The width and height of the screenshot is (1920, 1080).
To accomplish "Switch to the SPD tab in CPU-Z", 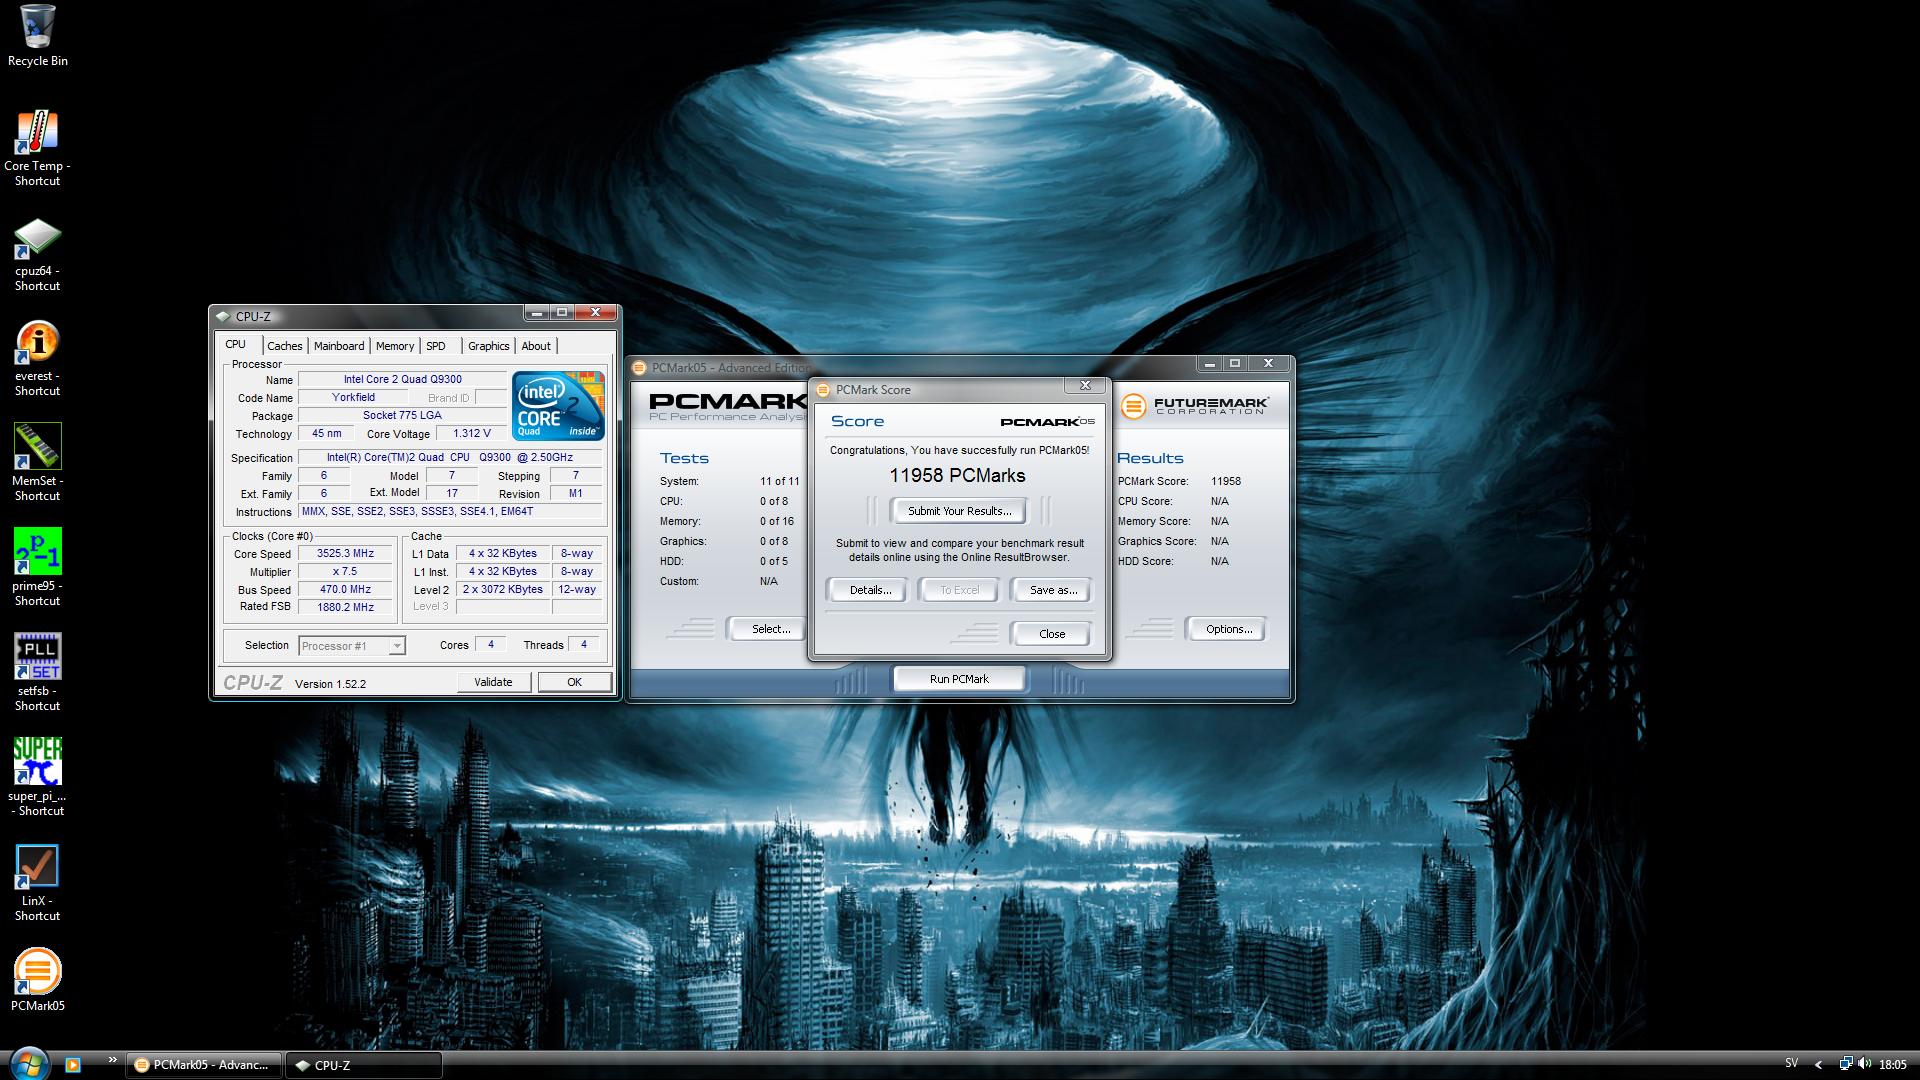I will [436, 346].
